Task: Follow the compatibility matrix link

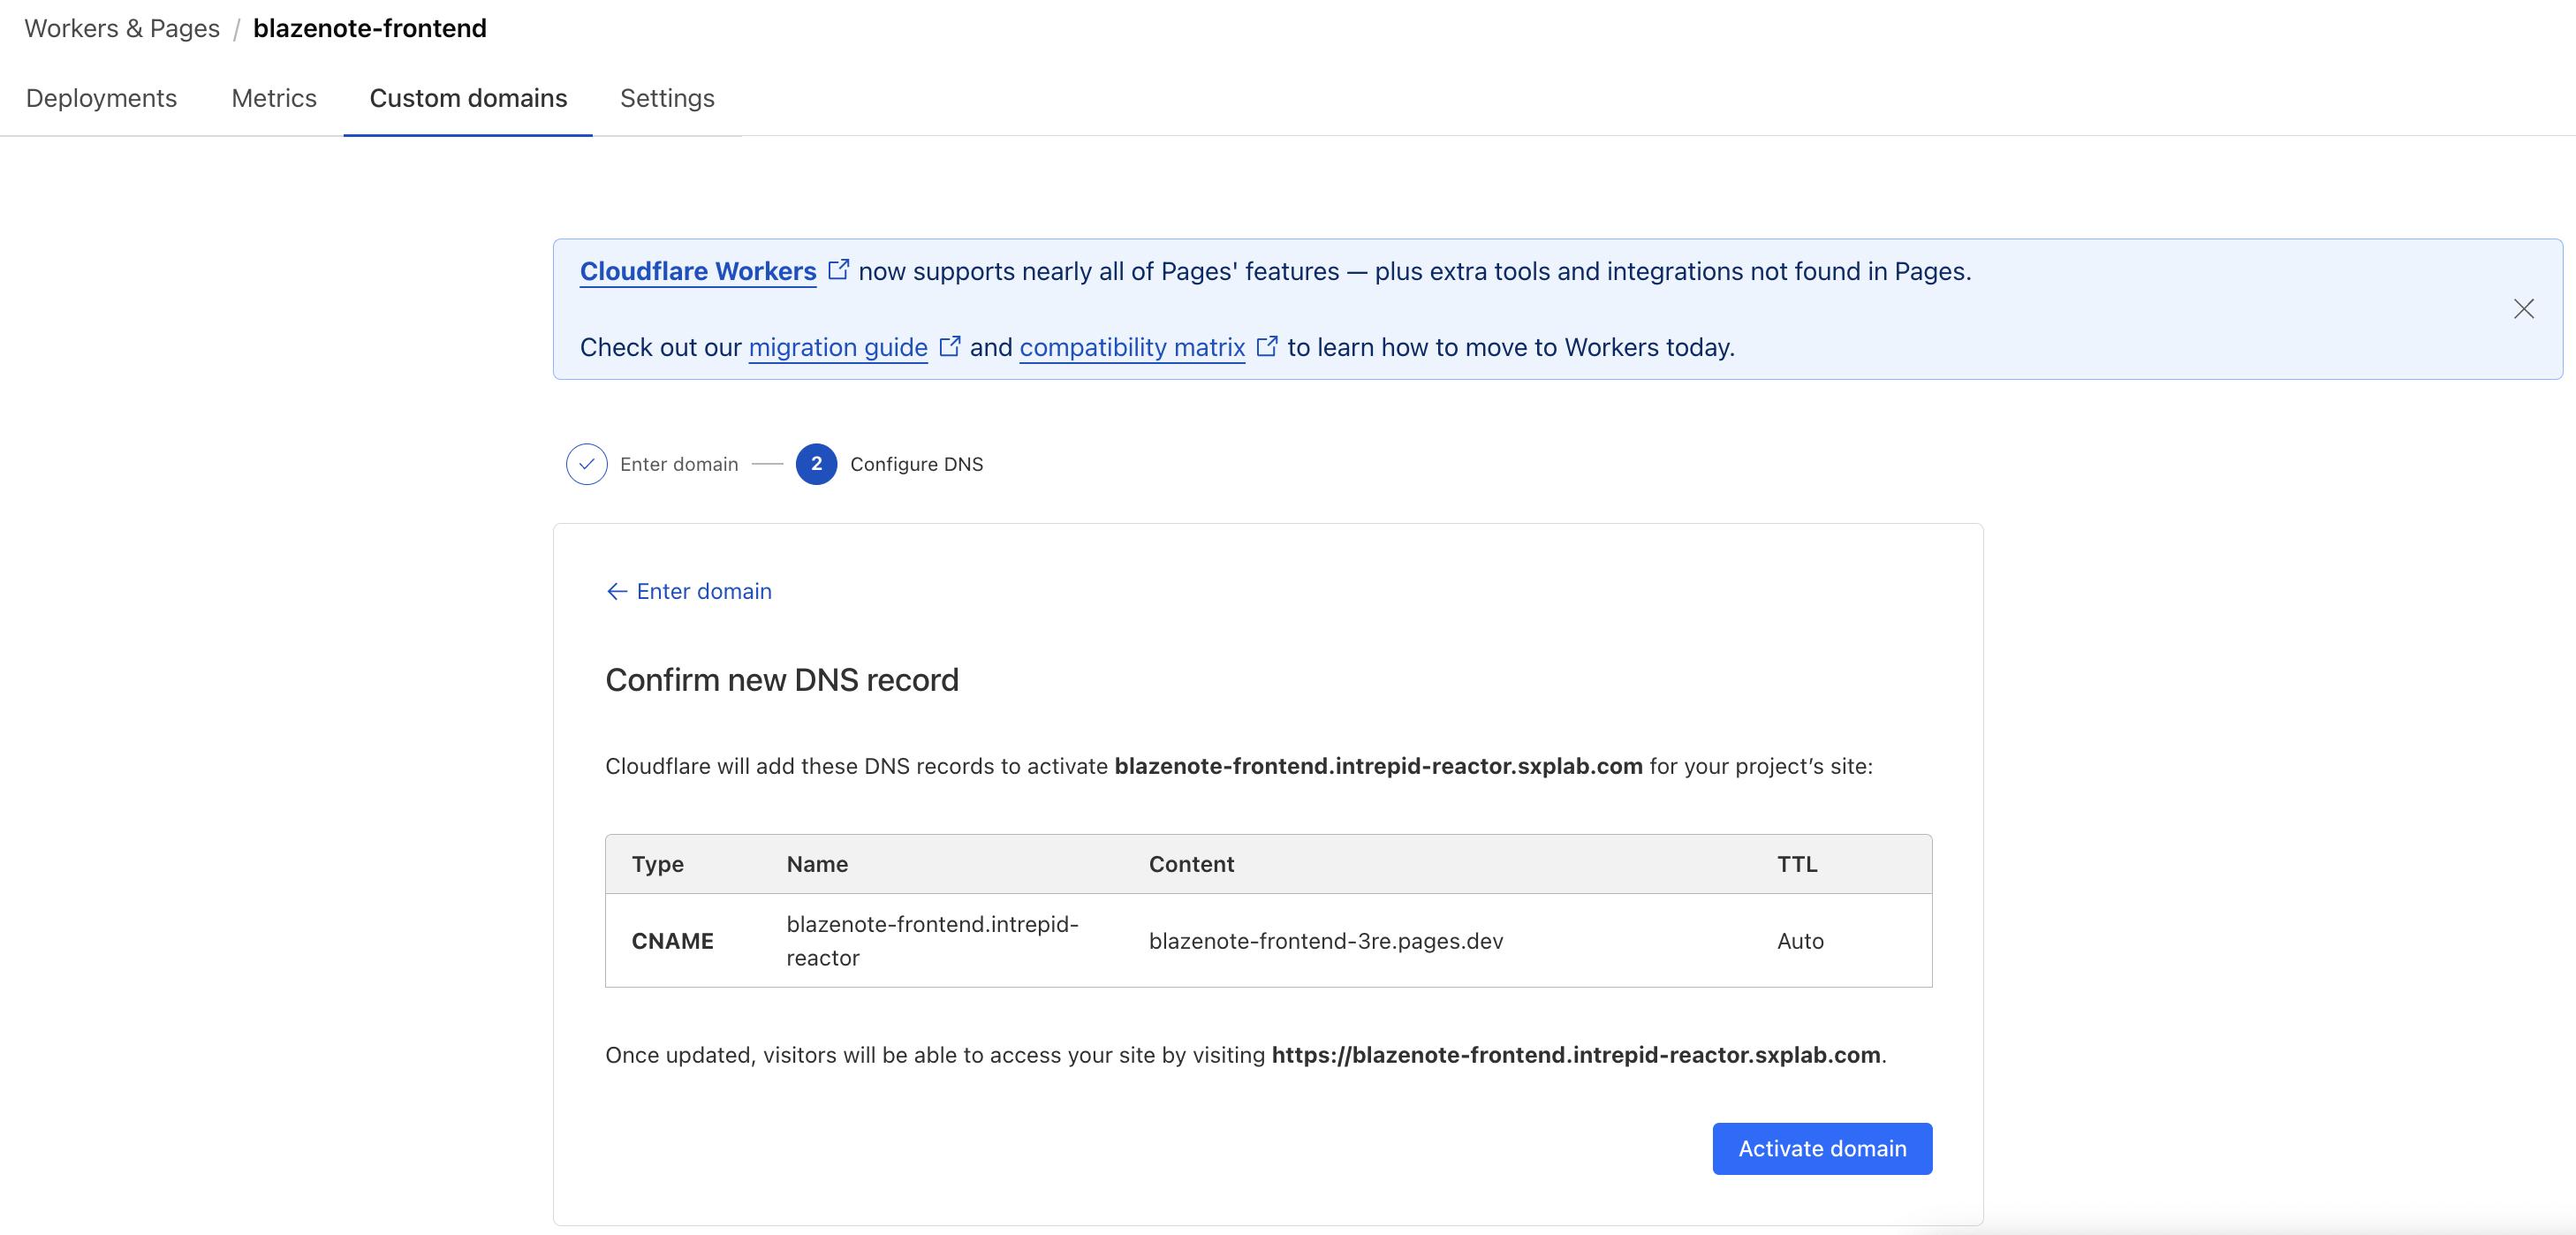Action: coord(1132,347)
